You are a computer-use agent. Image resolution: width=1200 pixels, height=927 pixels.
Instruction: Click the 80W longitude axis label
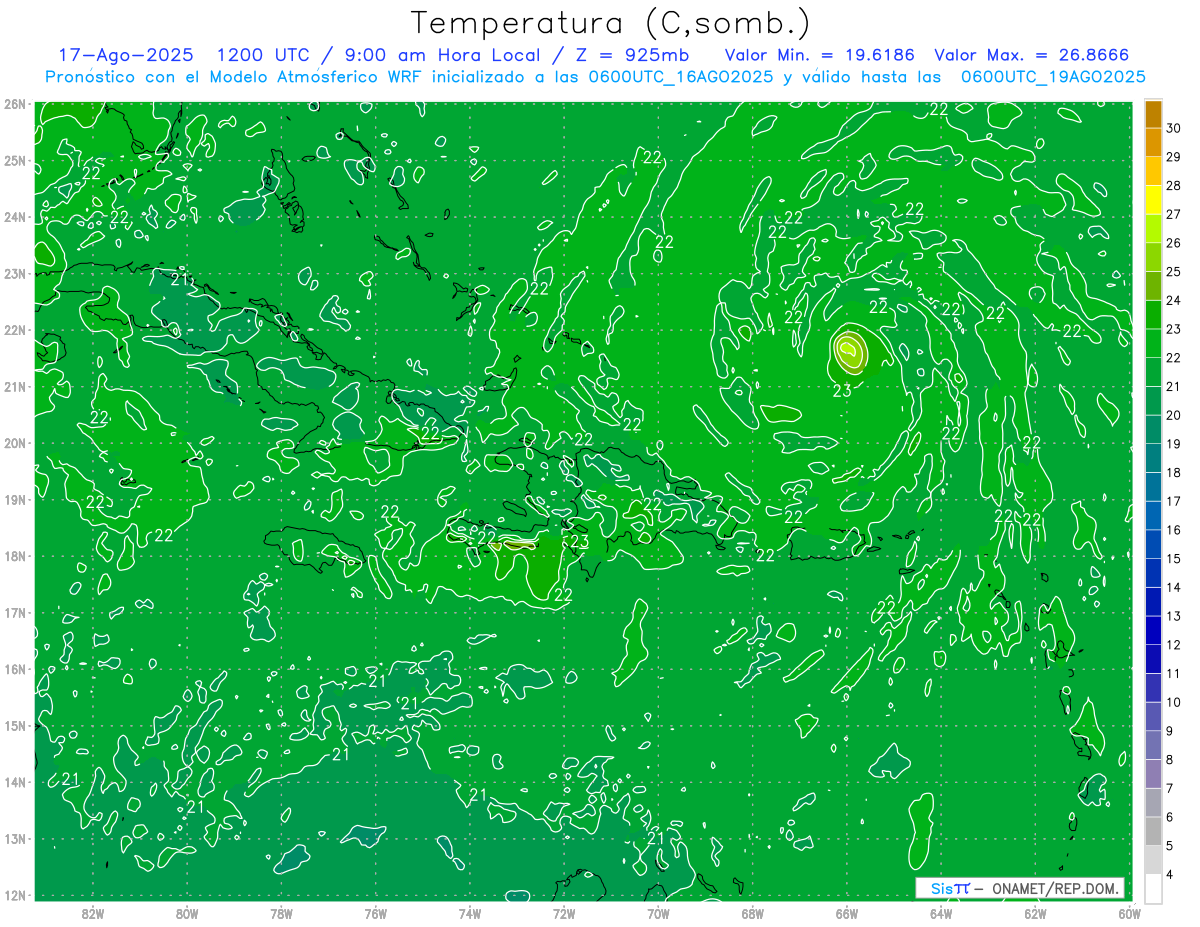(x=186, y=912)
